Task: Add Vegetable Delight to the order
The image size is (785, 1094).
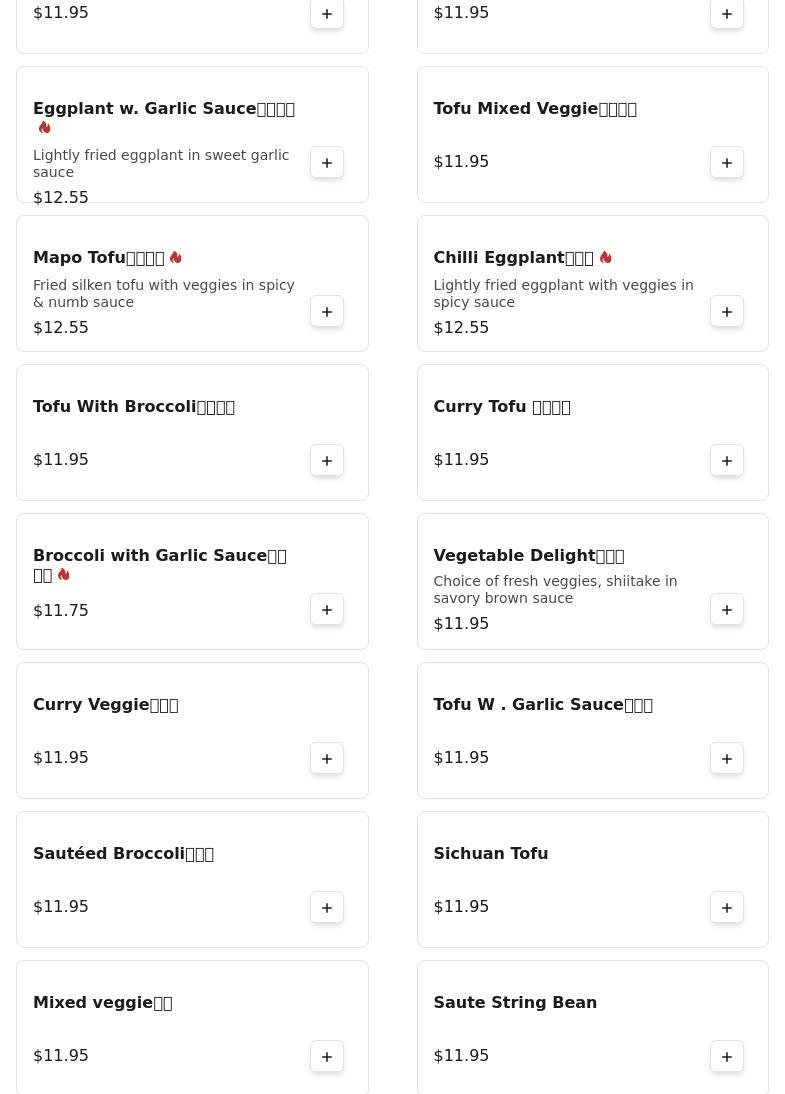Action: pyautogui.click(x=727, y=609)
